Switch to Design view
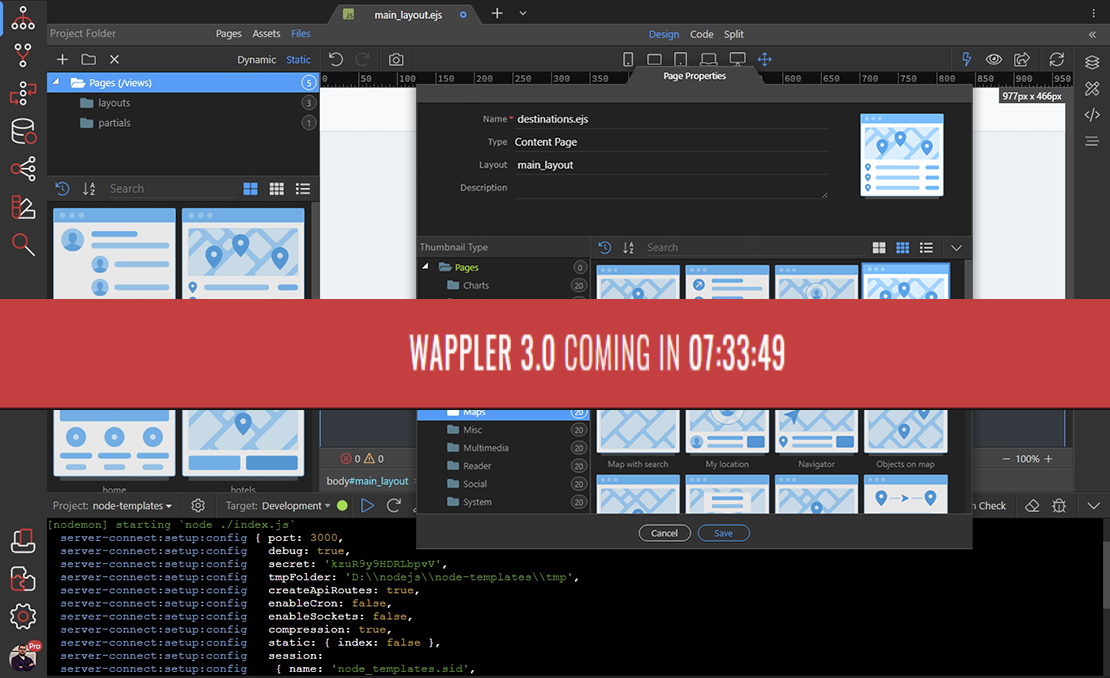The width and height of the screenshot is (1110, 678). (x=663, y=34)
